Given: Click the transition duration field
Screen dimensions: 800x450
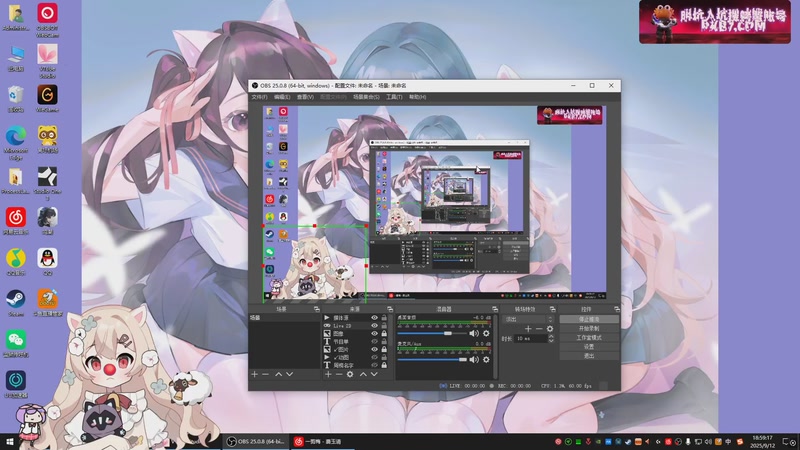Looking at the screenshot, I should (x=531, y=339).
